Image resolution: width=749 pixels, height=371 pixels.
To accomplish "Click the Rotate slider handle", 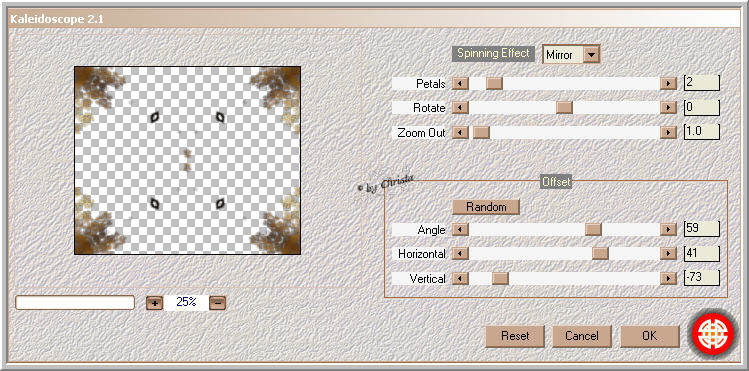I will (x=564, y=107).
